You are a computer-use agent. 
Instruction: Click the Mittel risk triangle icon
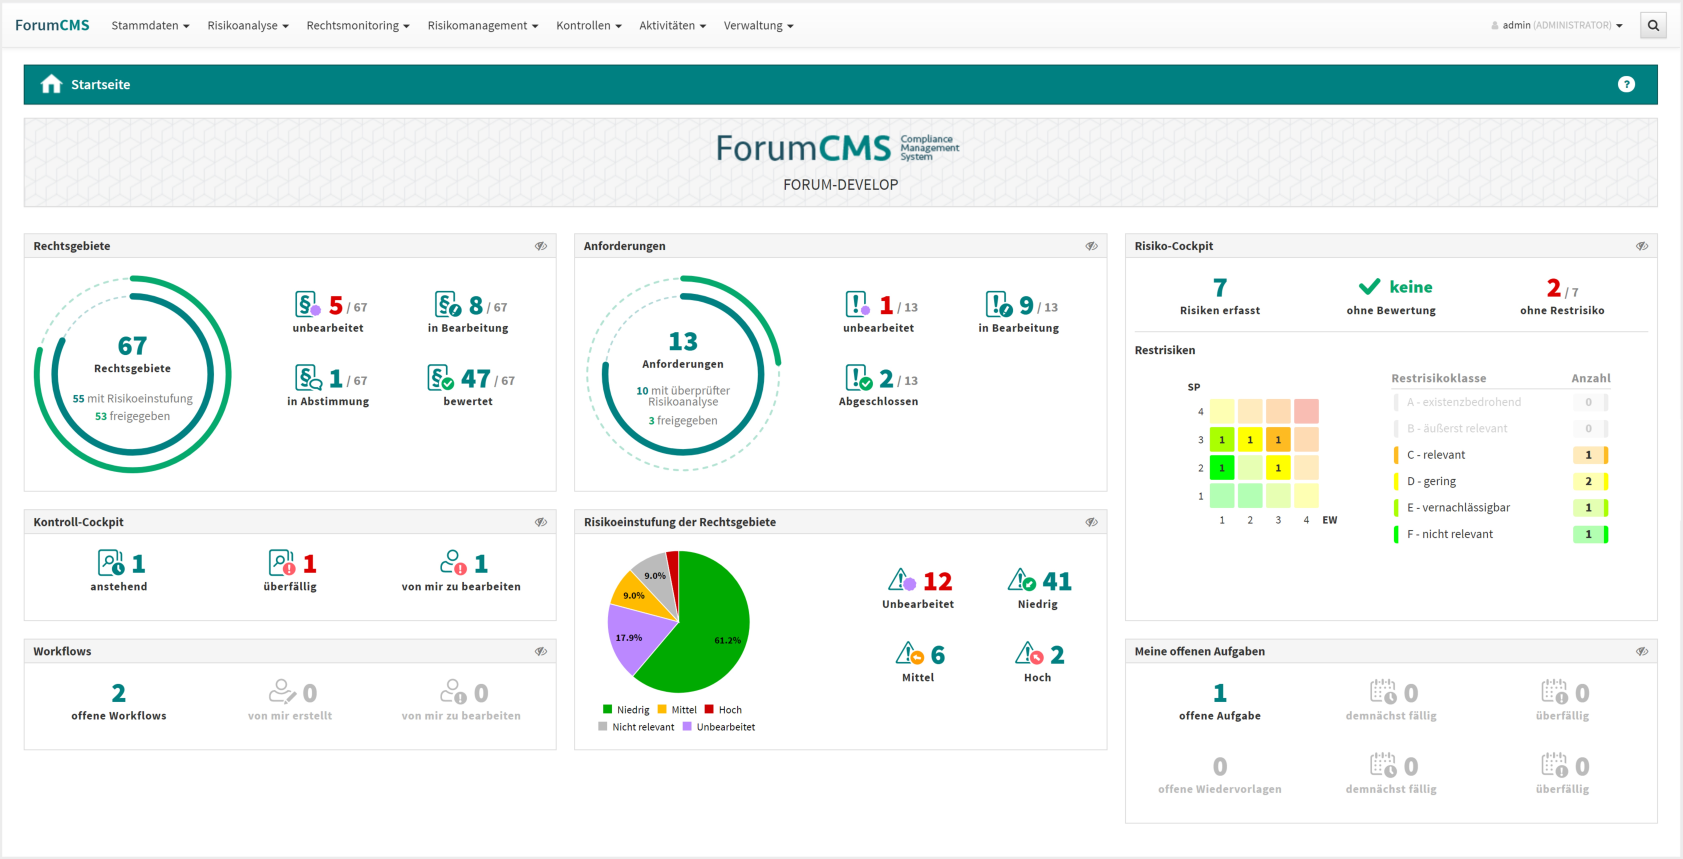(910, 654)
